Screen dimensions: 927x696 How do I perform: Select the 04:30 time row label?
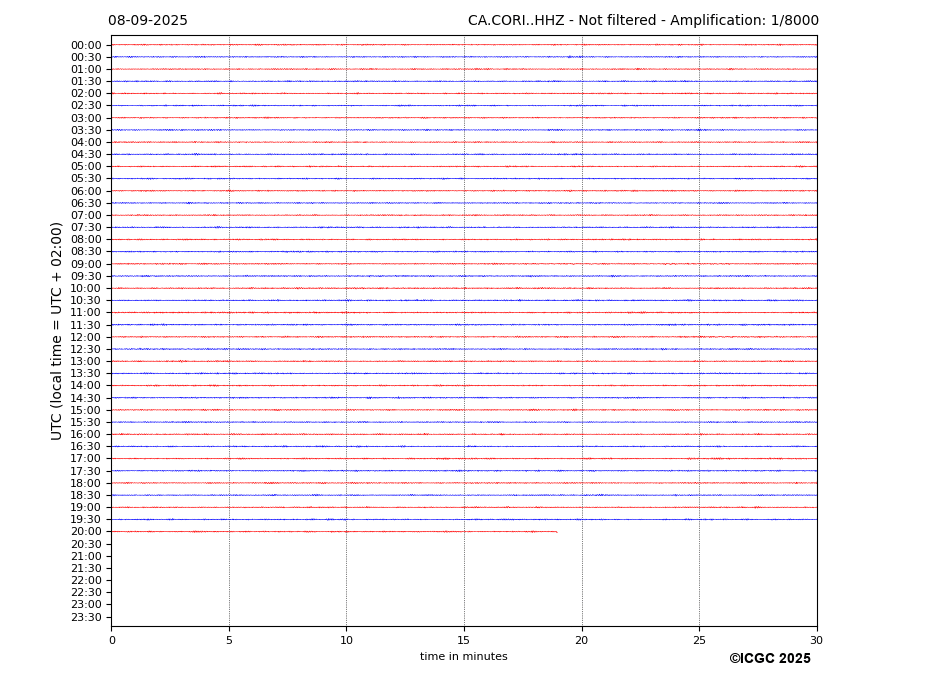coord(86,155)
